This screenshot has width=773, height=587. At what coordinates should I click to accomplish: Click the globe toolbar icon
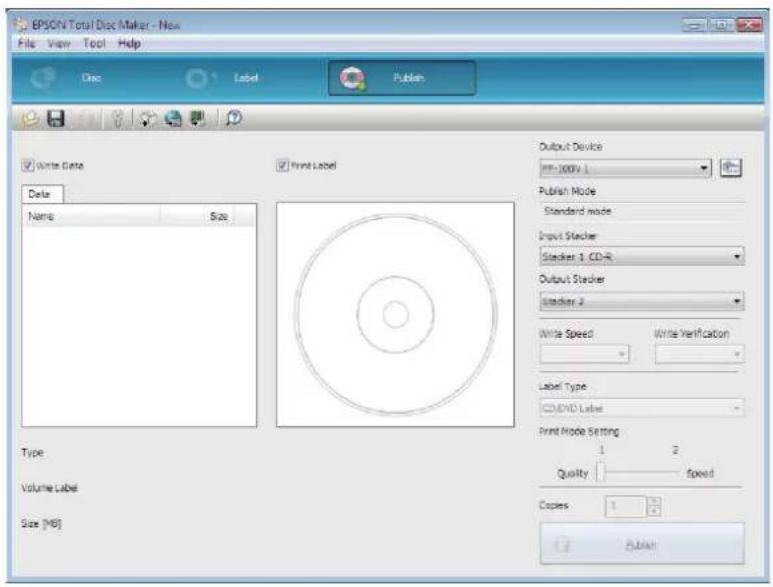(x=173, y=119)
